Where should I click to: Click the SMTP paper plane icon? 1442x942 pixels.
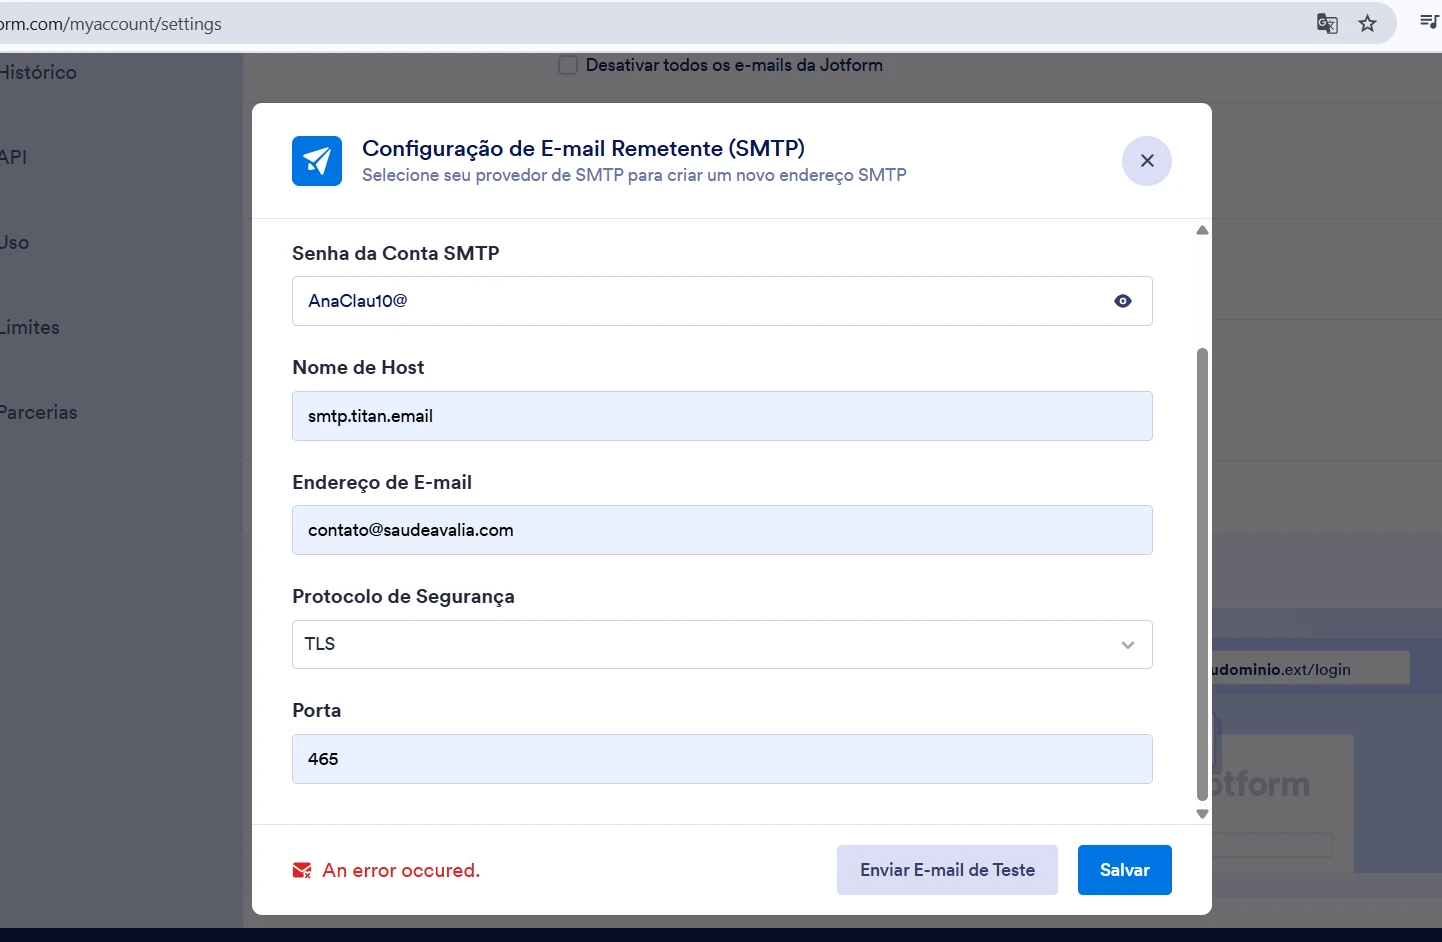[316, 160]
